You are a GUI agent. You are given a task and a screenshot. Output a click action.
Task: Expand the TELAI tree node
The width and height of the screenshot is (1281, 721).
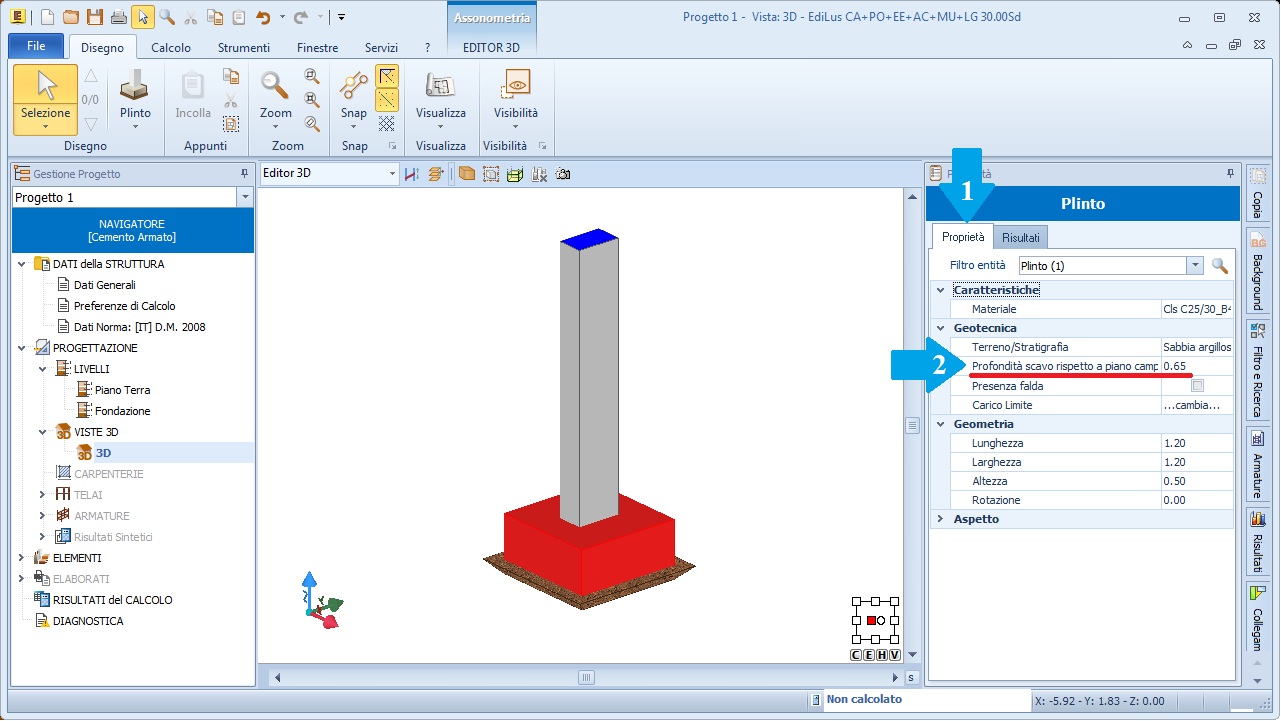[42, 495]
